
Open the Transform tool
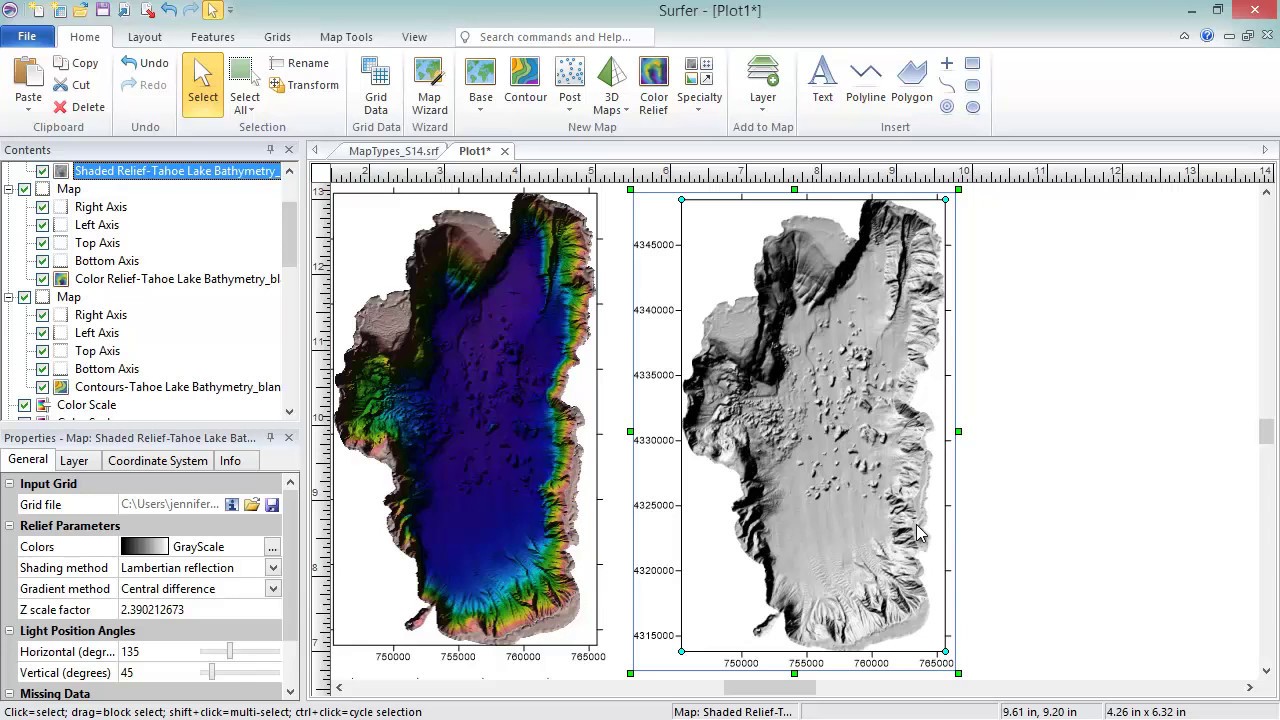[277, 85]
